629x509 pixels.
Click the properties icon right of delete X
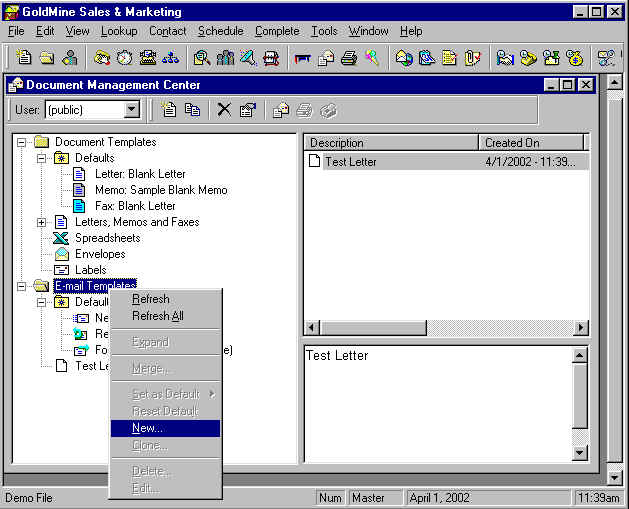248,110
